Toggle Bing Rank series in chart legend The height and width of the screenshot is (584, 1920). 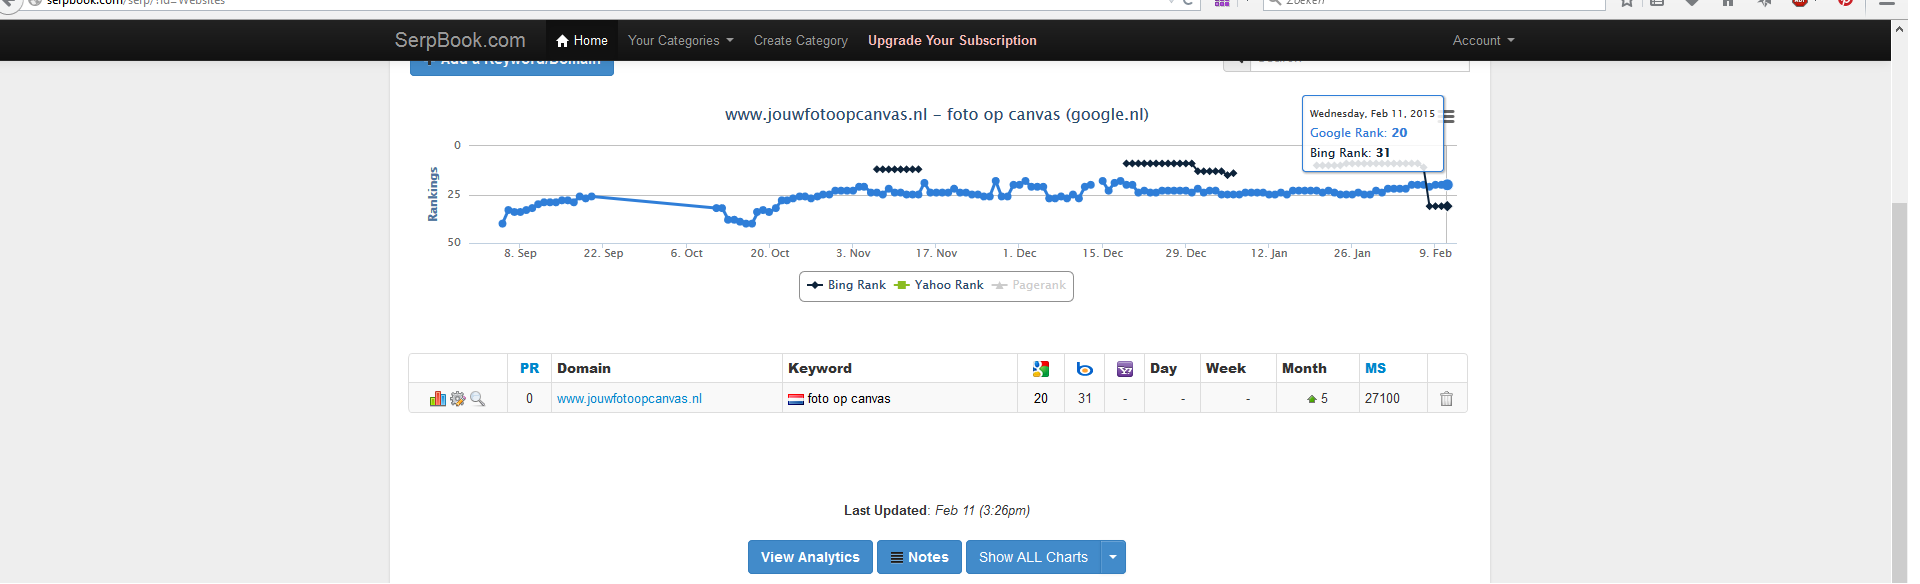pos(846,286)
